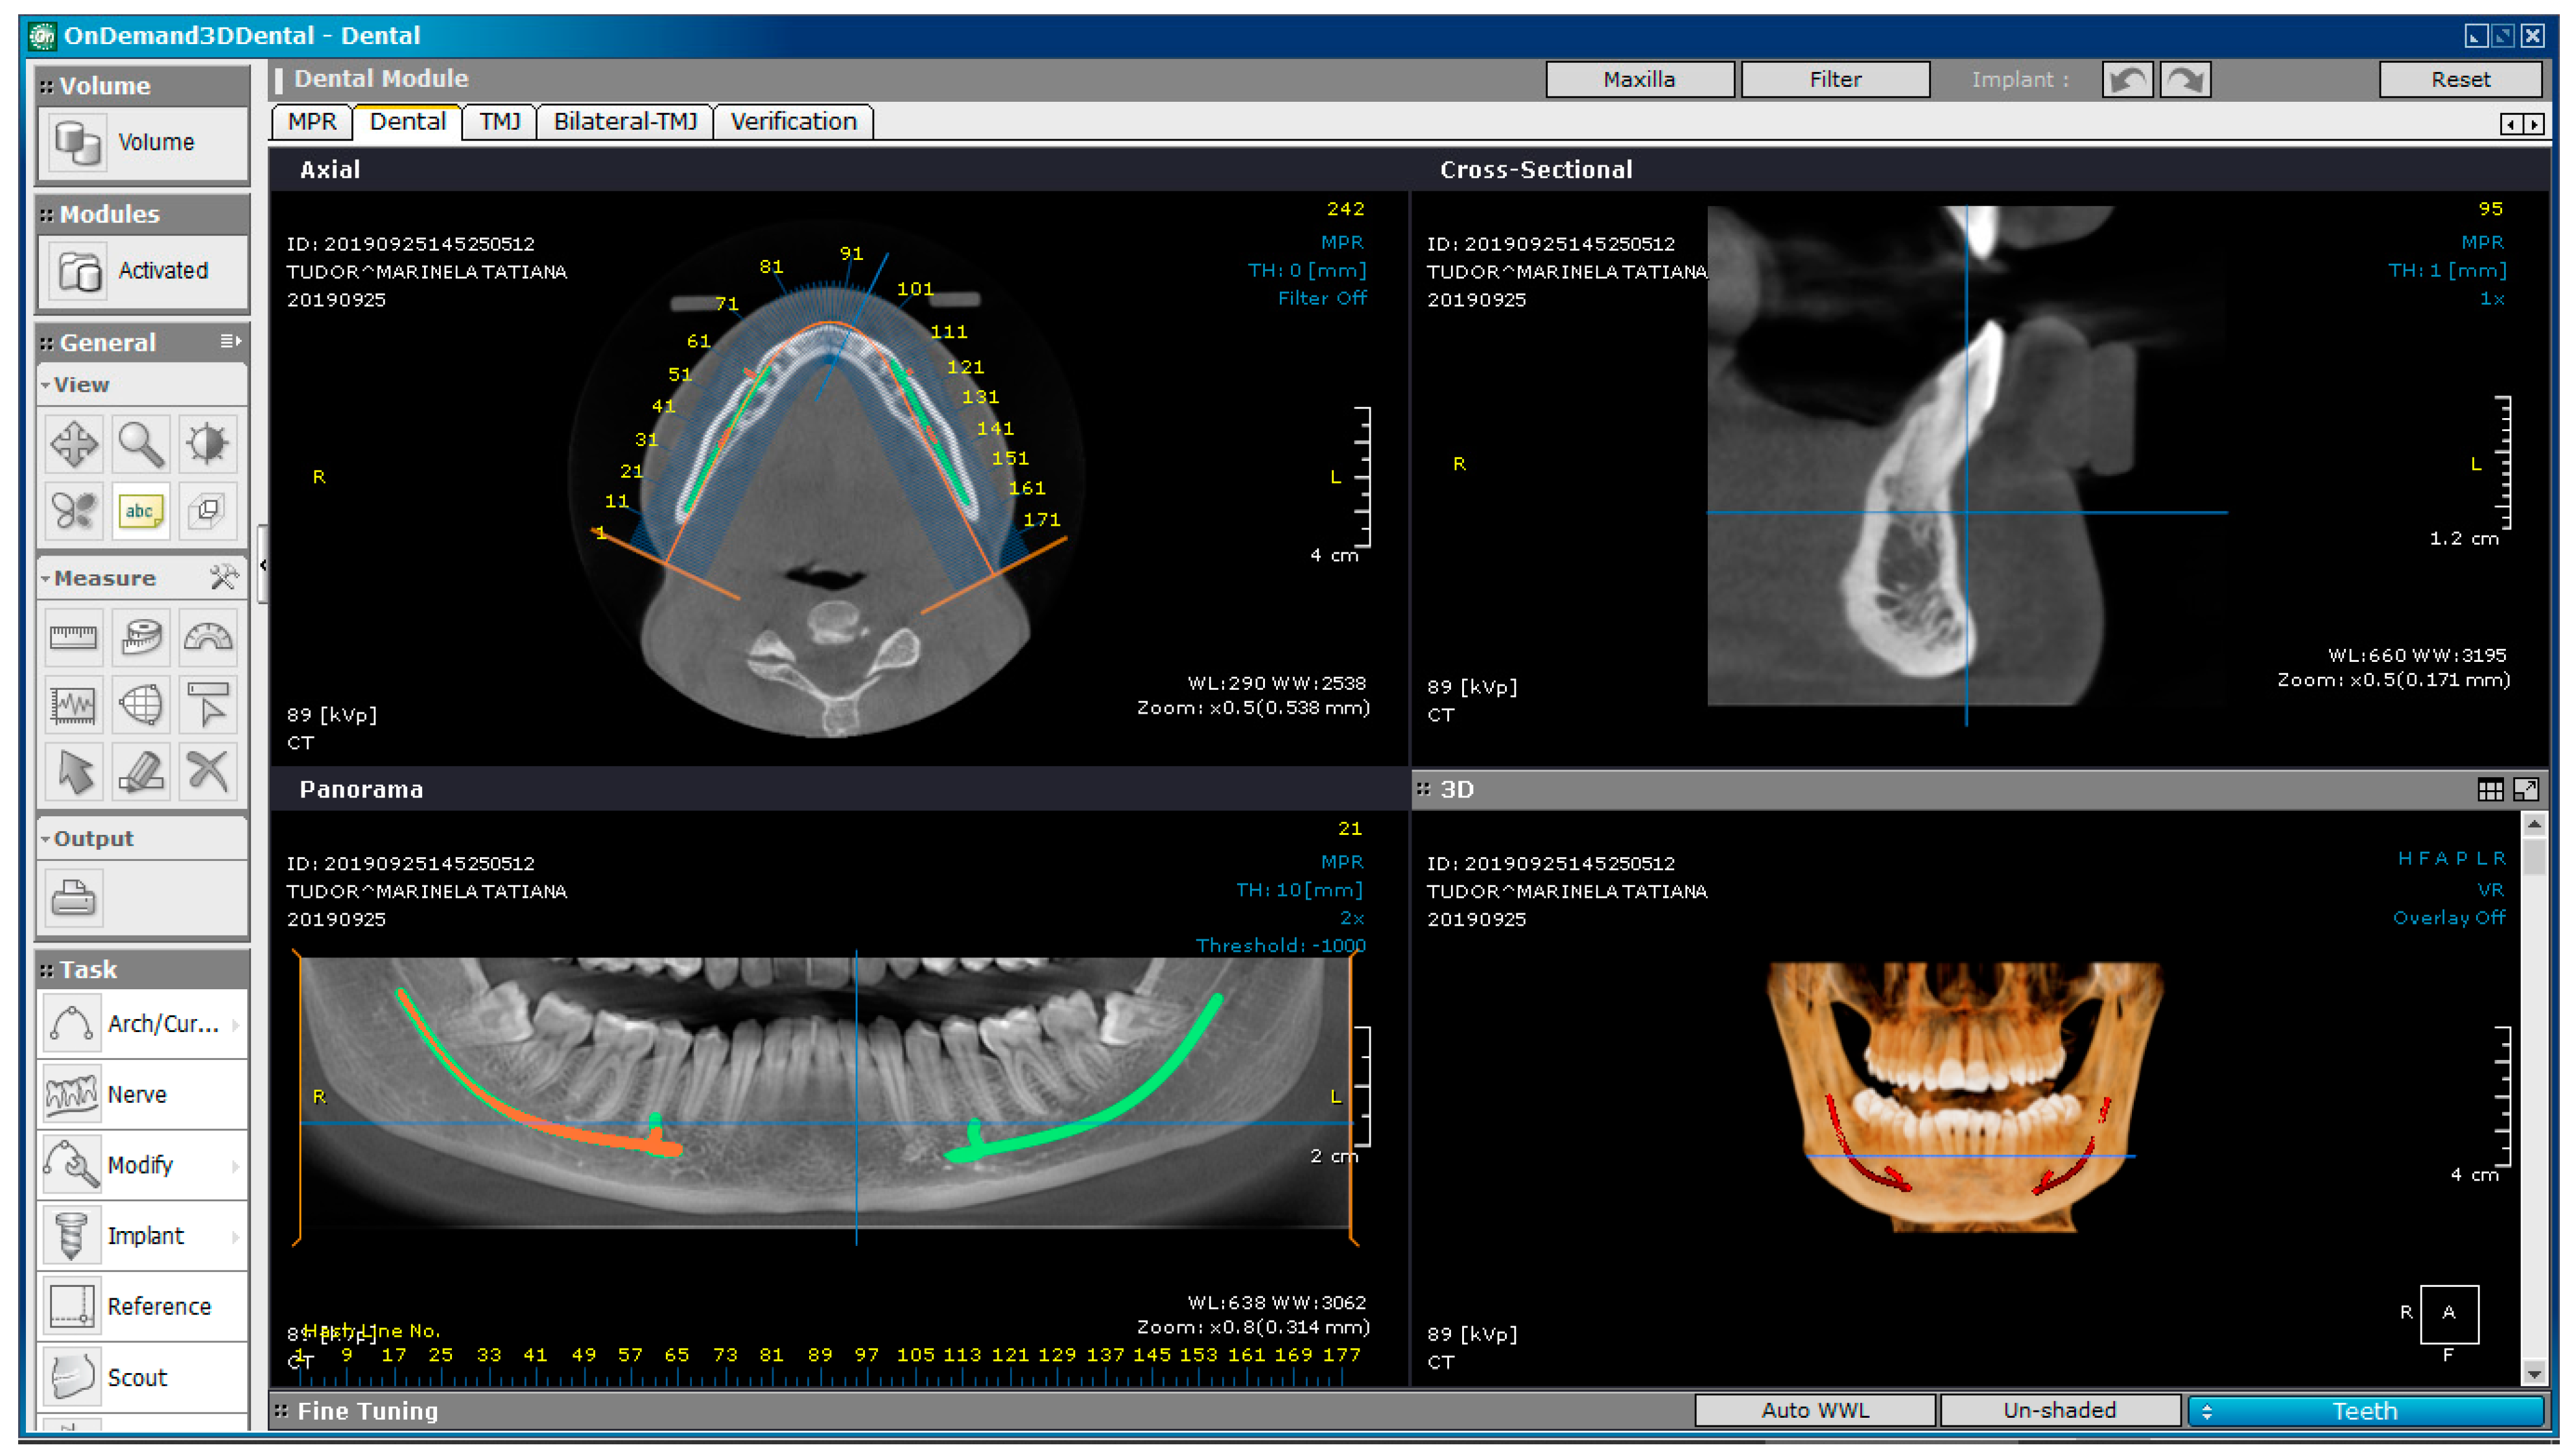Open the Activated modules item
The height and width of the screenshot is (1456, 2576).
[143, 271]
